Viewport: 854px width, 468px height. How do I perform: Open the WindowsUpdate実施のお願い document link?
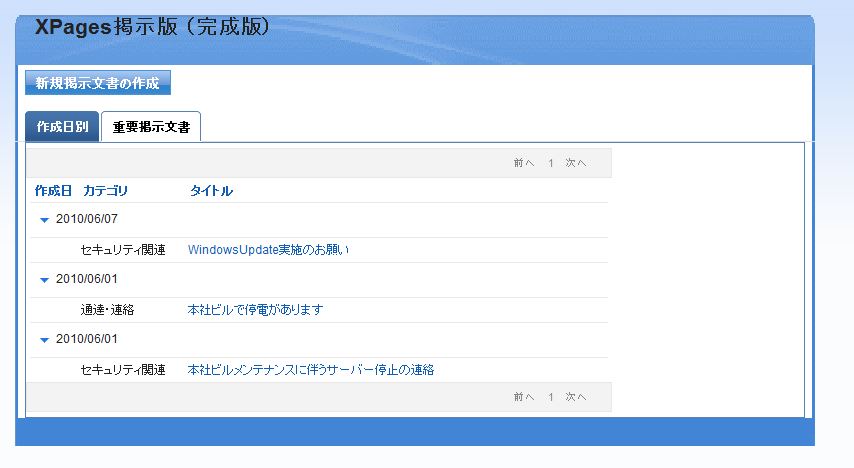coord(268,250)
